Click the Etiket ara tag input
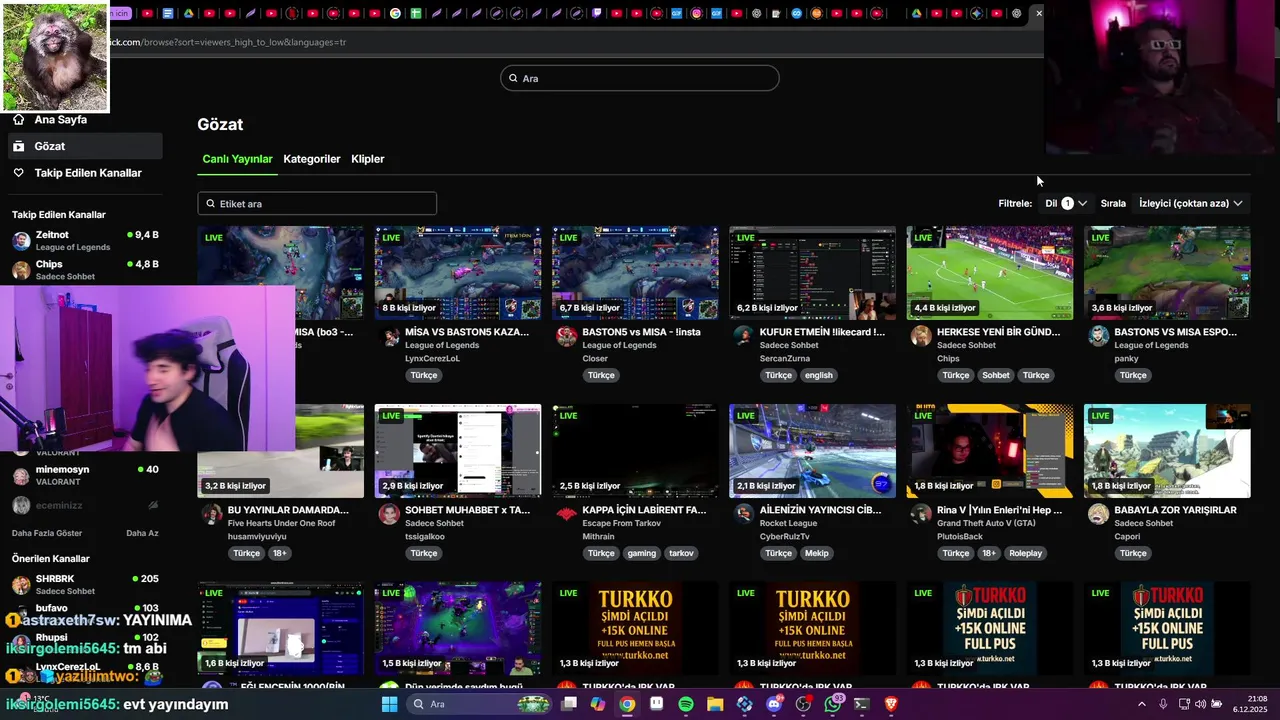The image size is (1280, 720). coord(317,204)
